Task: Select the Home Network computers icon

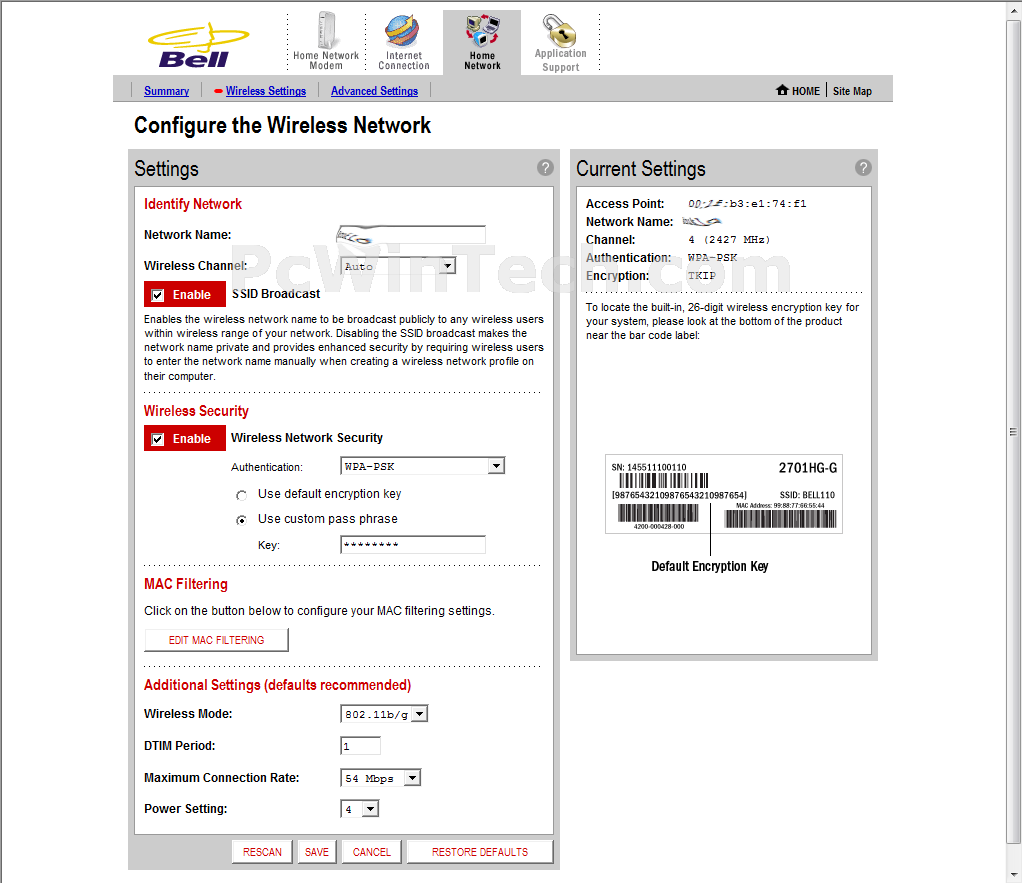Action: click(482, 31)
